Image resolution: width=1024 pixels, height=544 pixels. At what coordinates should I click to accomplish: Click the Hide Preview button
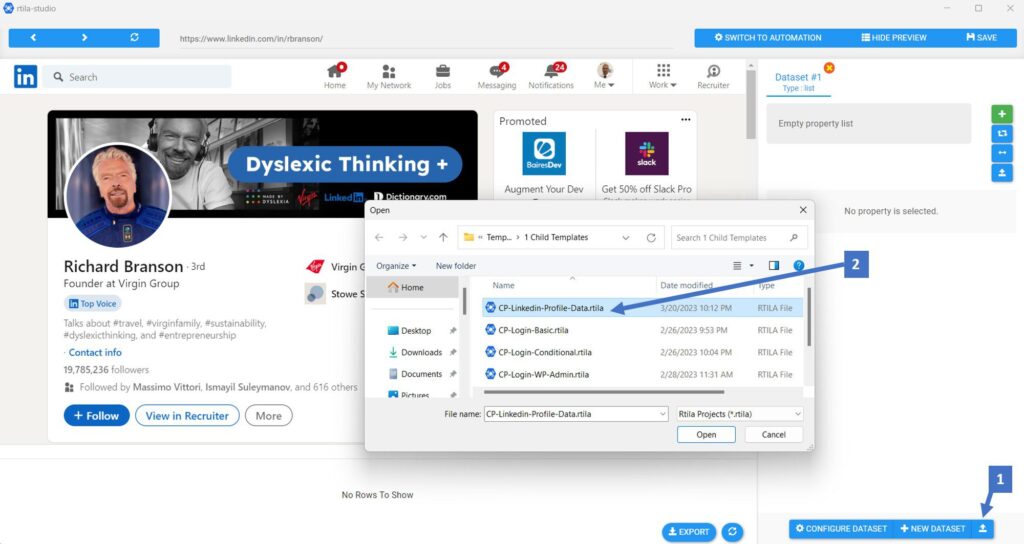click(893, 38)
